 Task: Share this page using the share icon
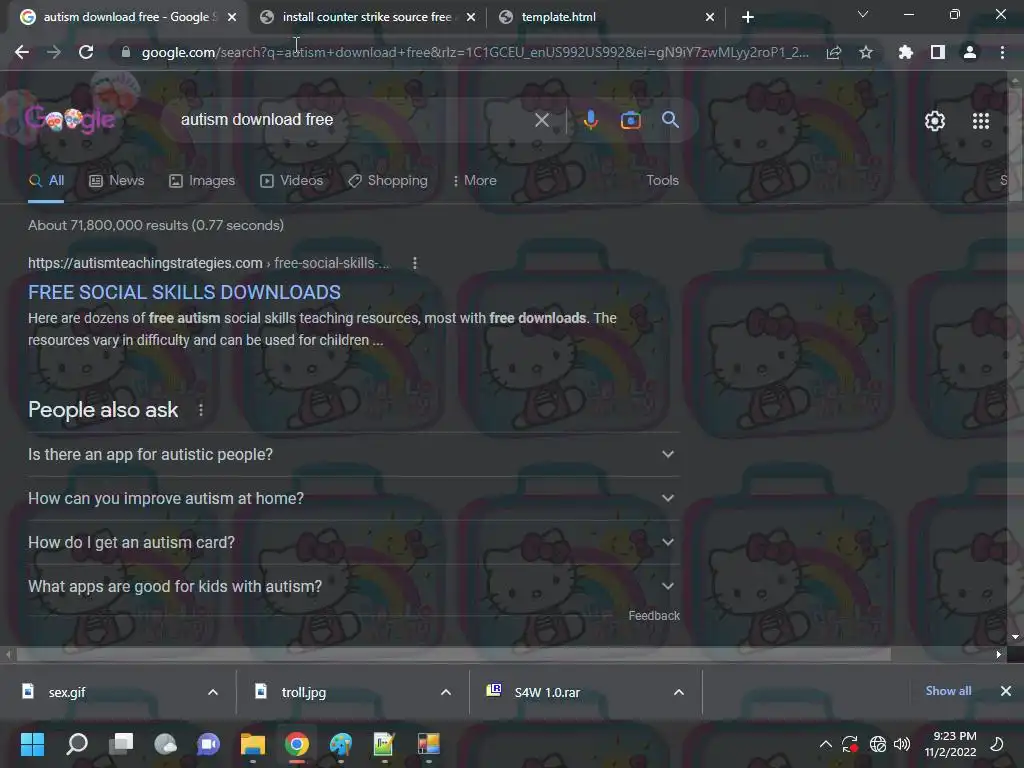834,52
